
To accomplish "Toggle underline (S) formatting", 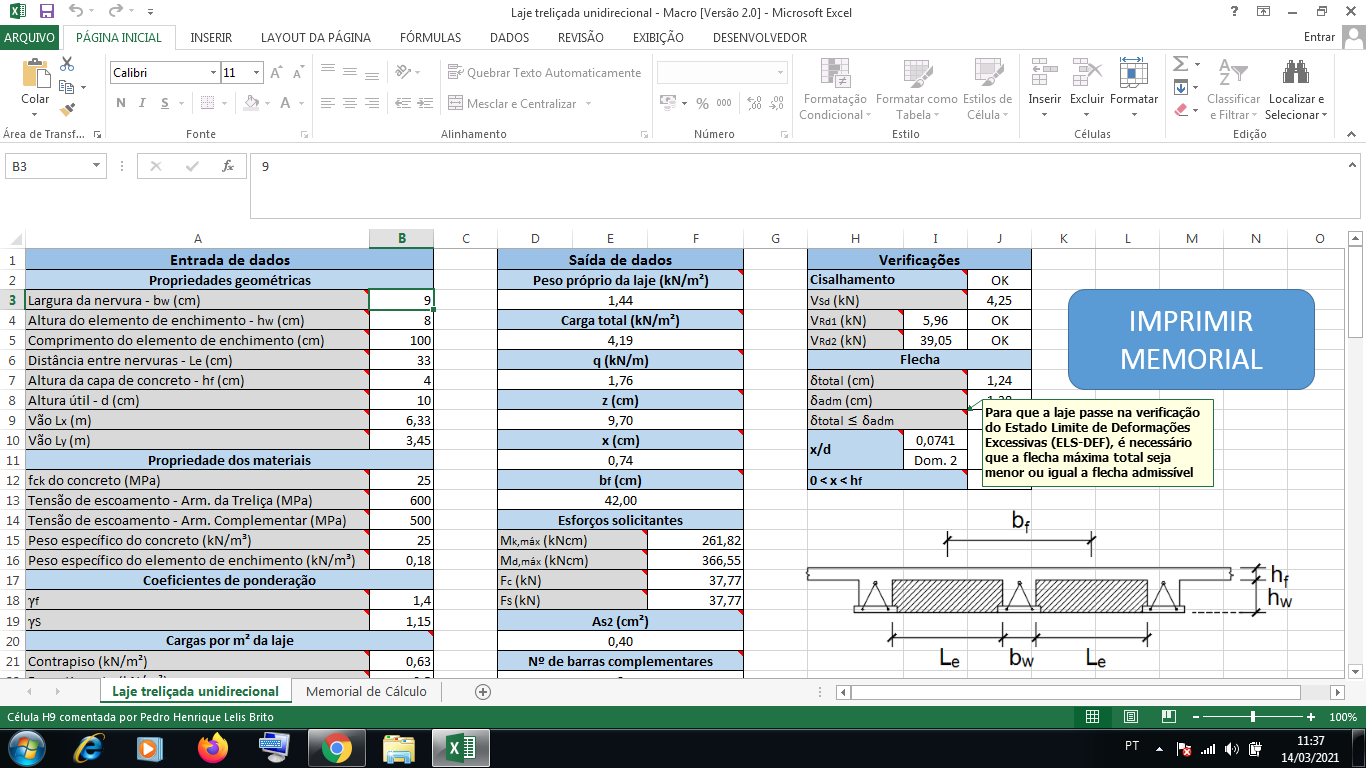I will tap(164, 103).
